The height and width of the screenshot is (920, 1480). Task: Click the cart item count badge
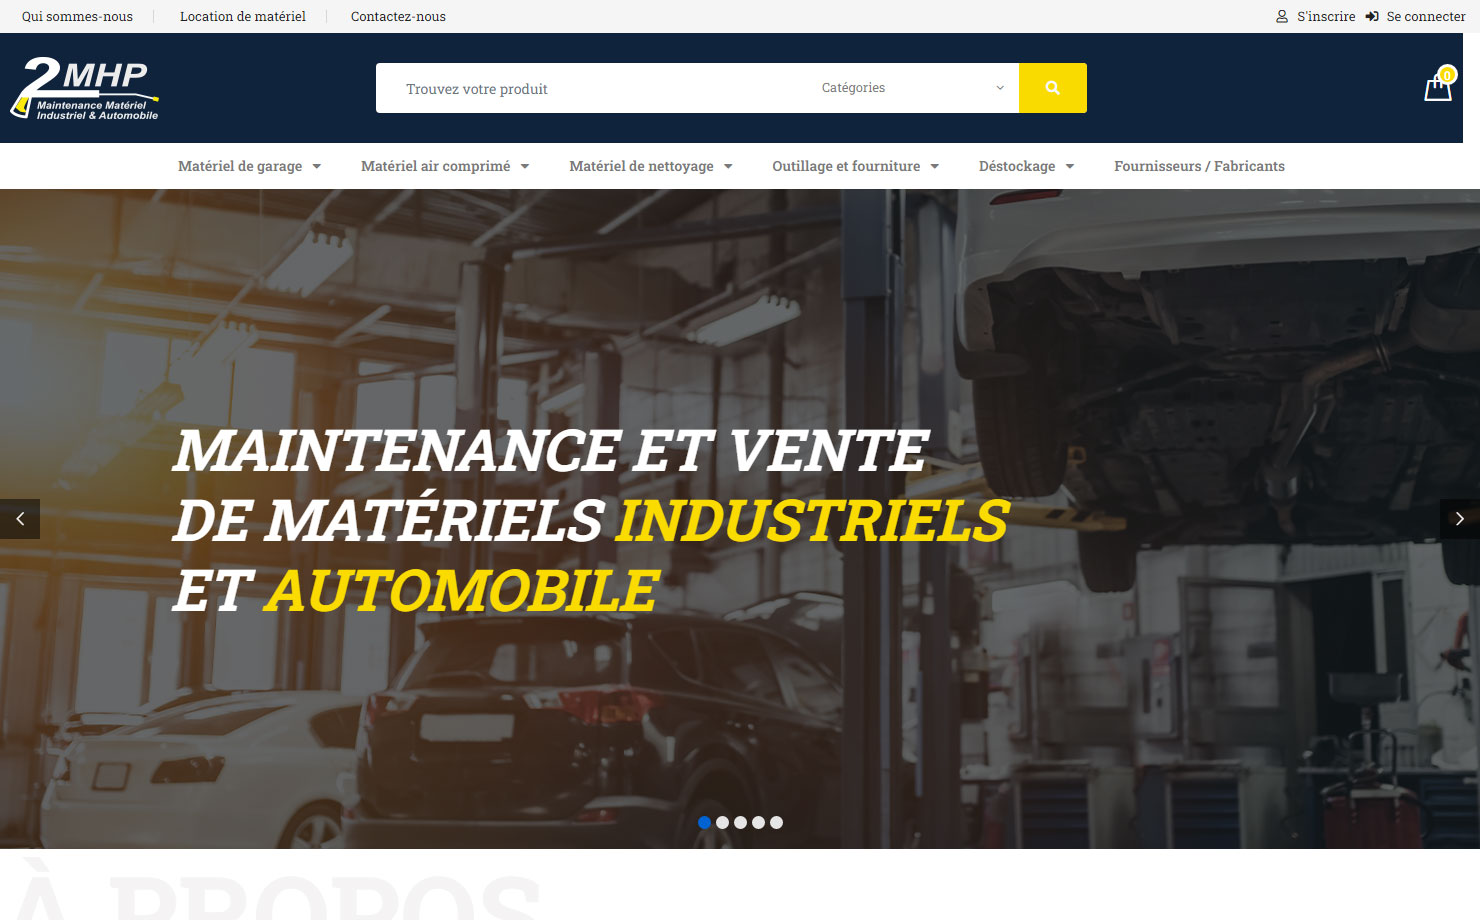(1447, 75)
